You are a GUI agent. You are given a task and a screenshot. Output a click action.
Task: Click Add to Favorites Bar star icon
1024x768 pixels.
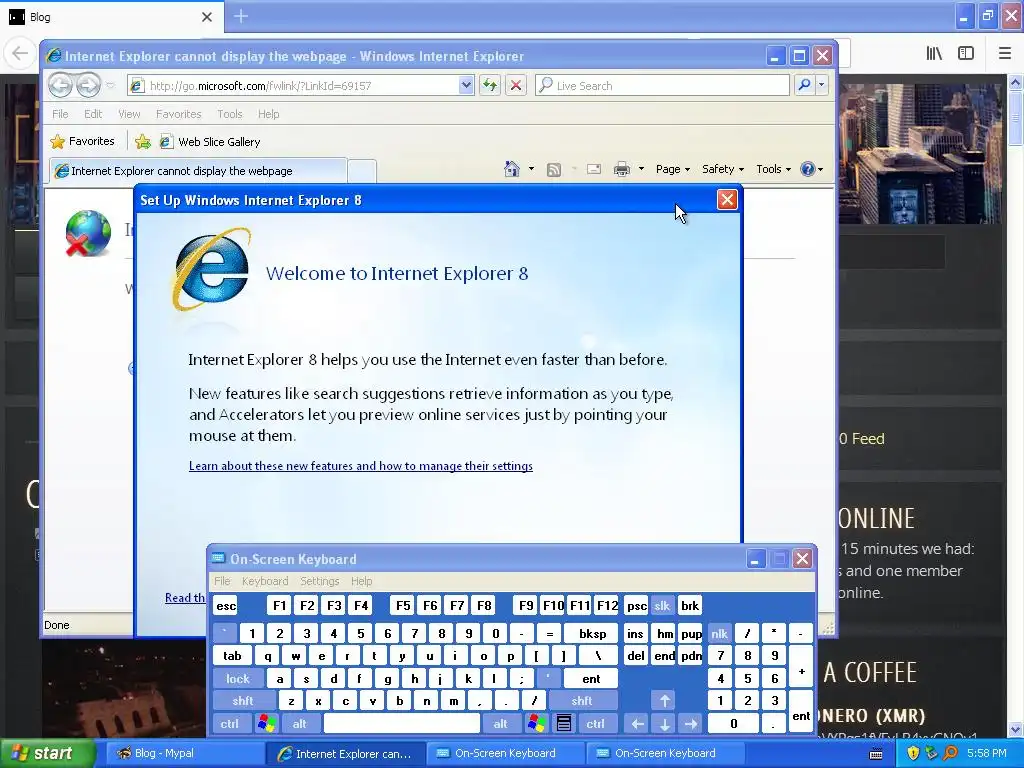click(x=142, y=141)
